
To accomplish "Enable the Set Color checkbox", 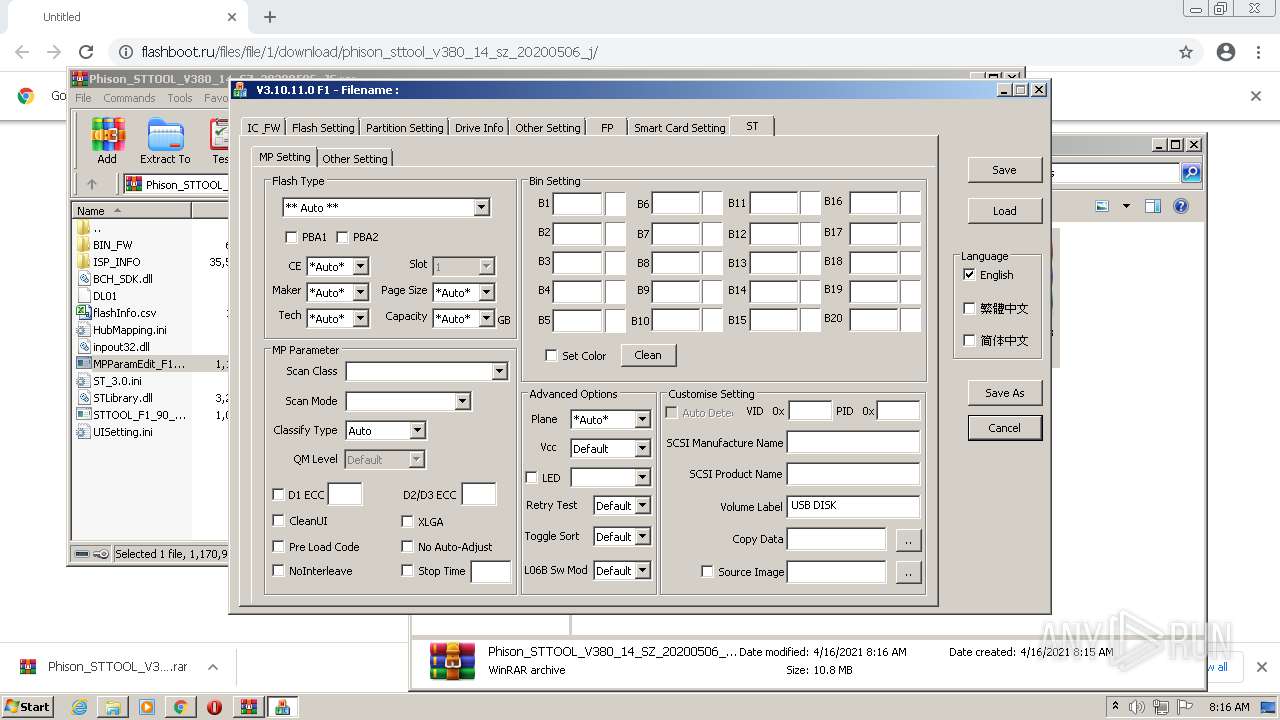I will point(551,356).
